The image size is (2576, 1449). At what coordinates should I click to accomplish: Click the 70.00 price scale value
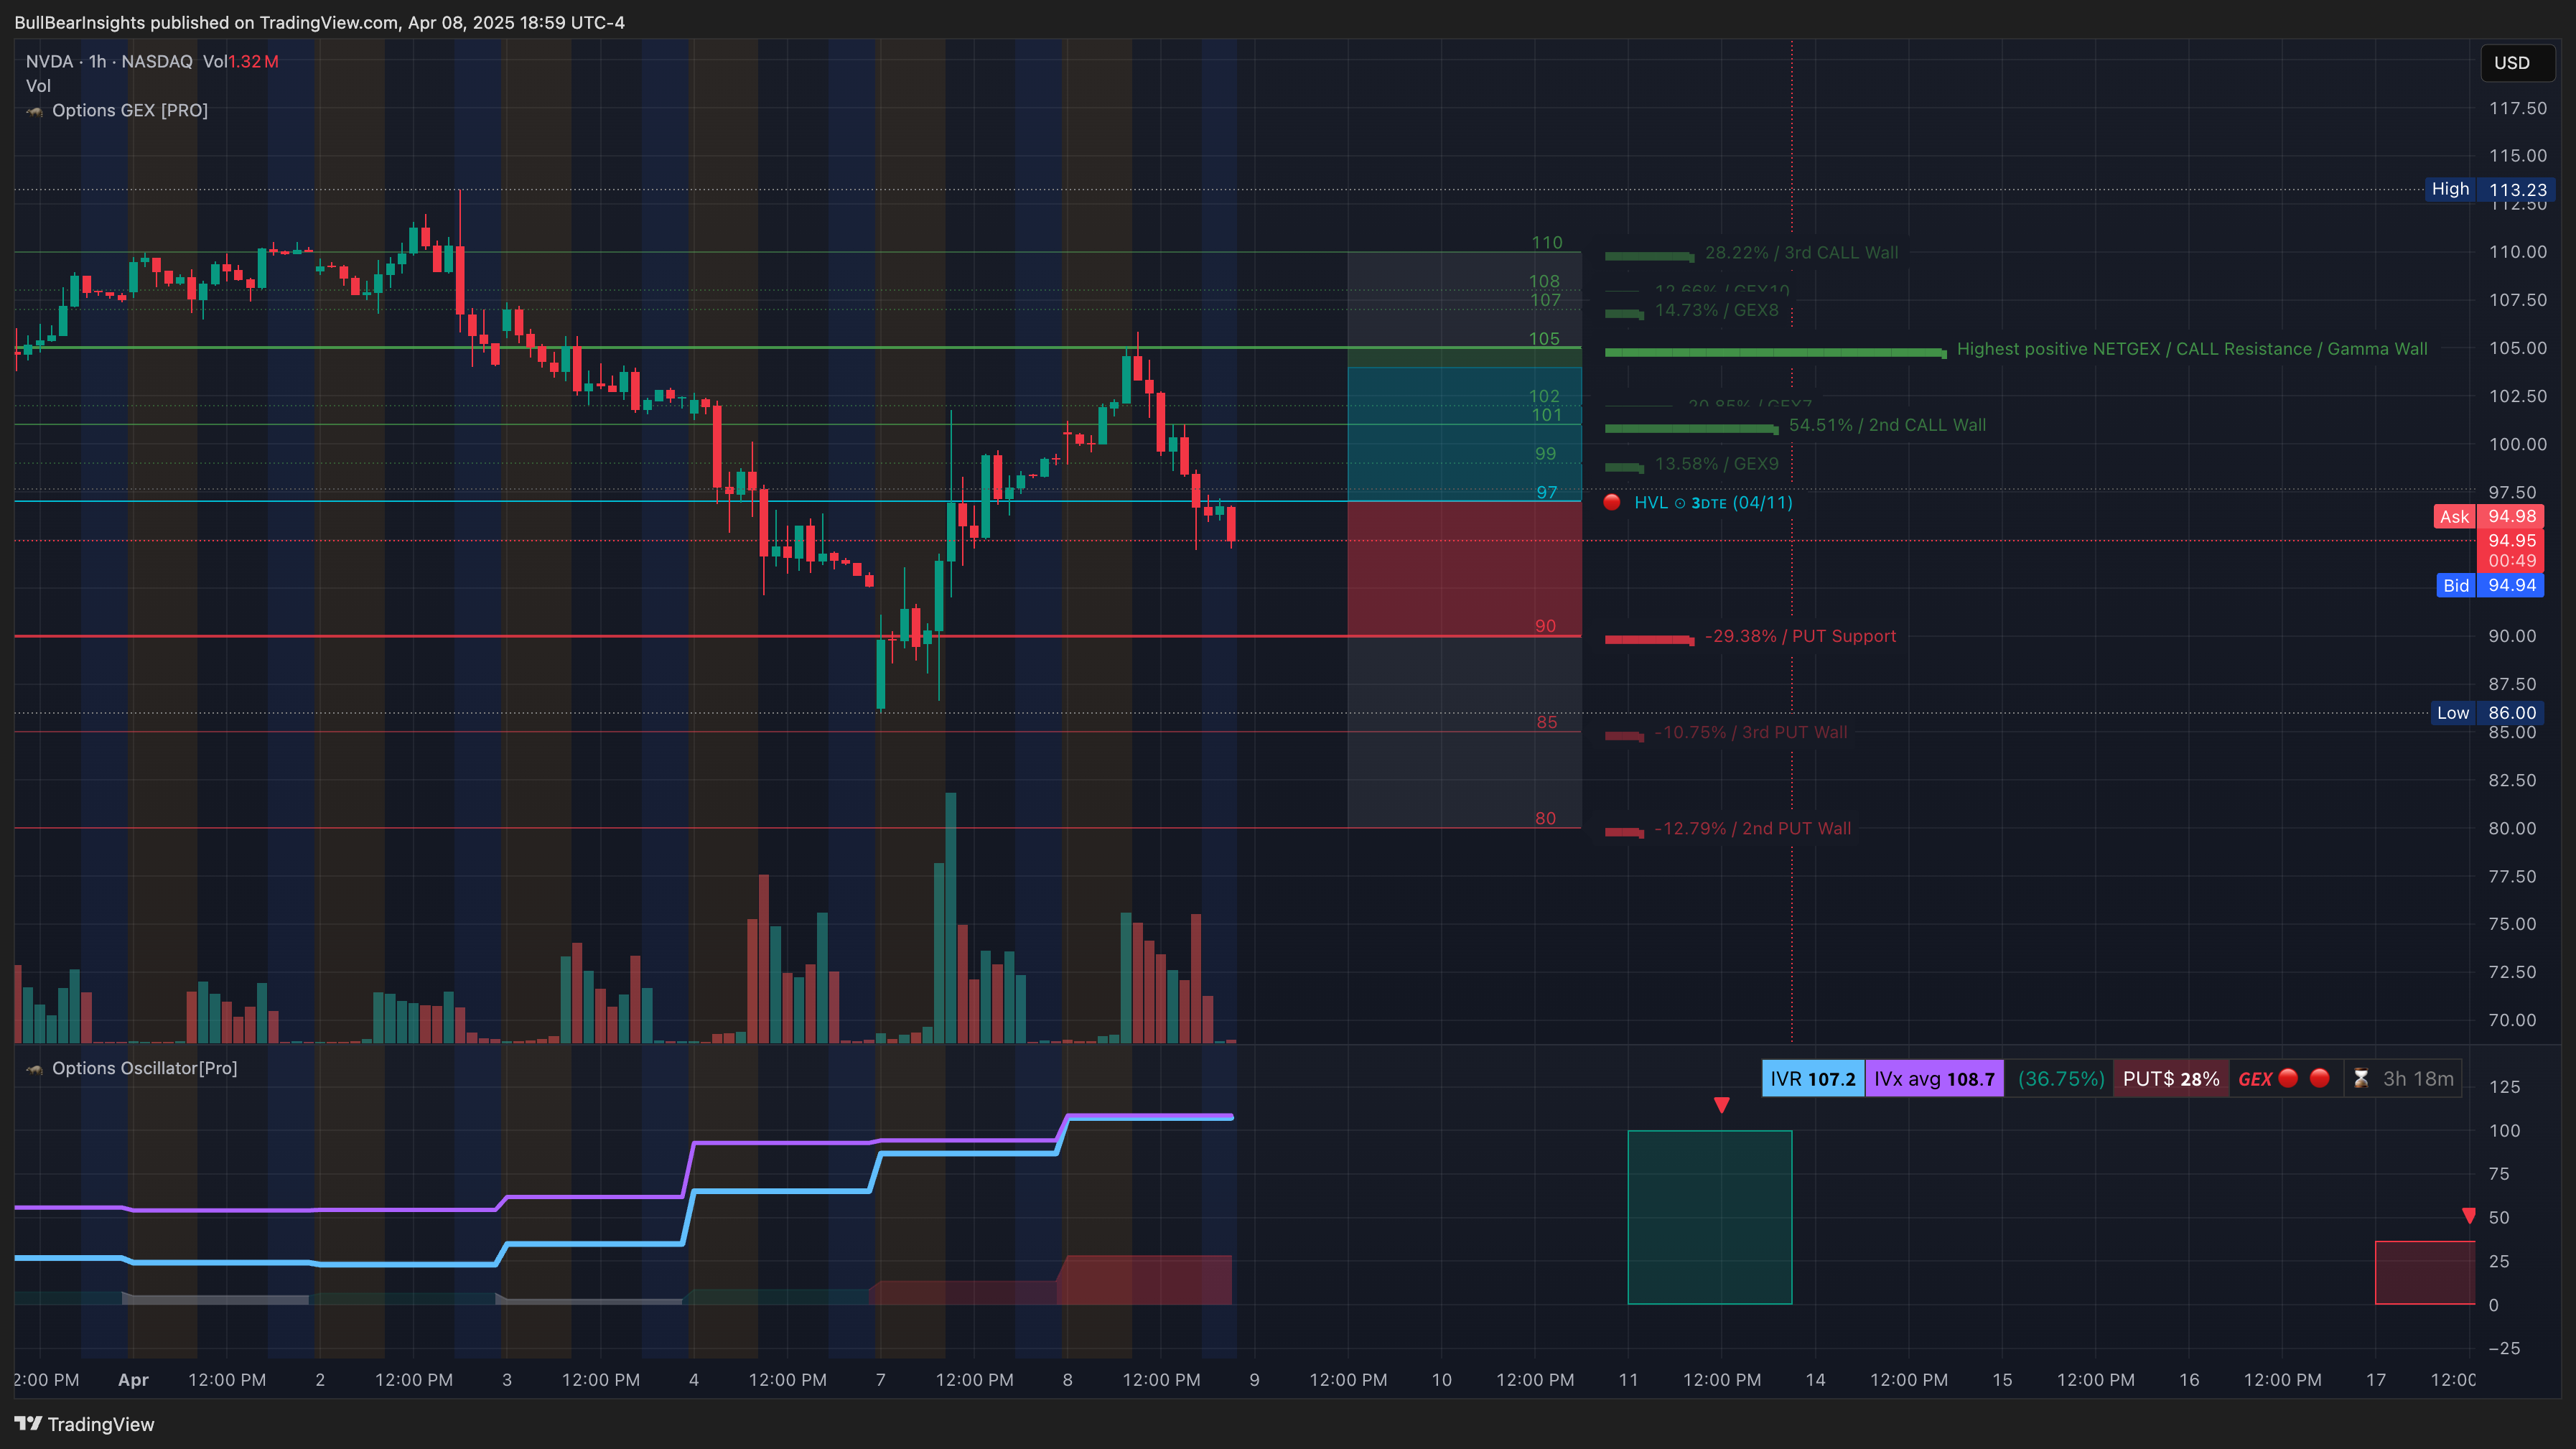point(2512,1020)
